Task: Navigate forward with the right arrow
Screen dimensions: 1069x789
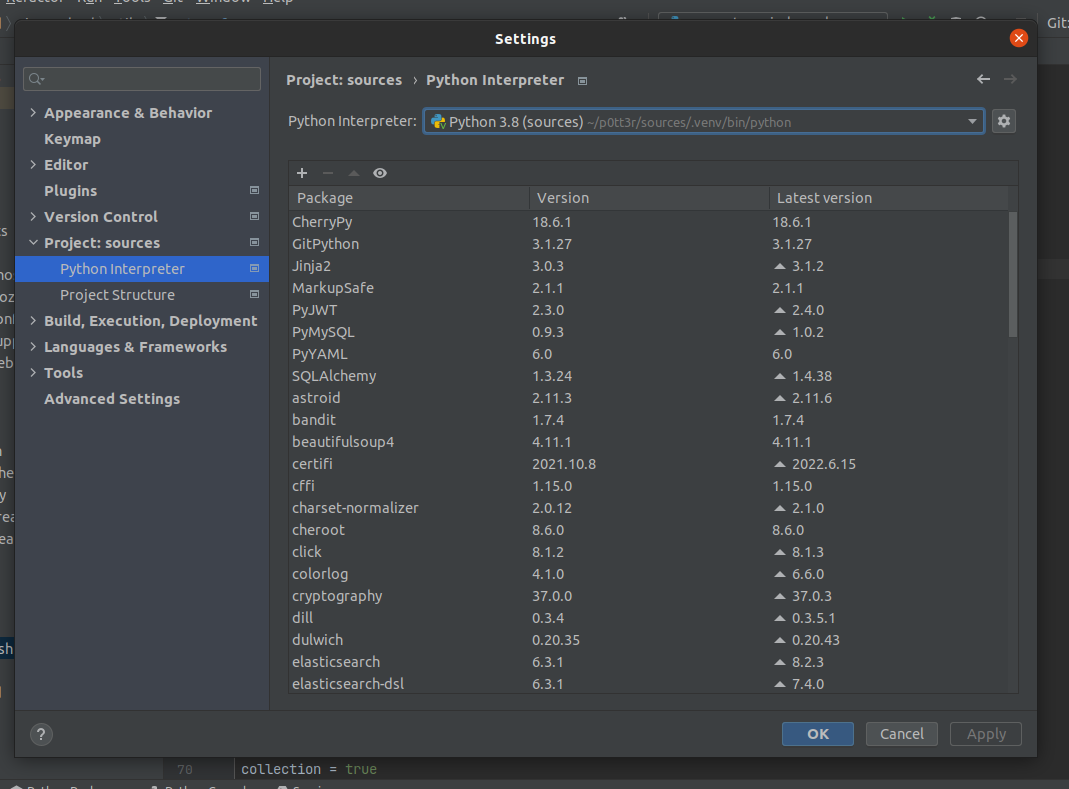Action: [1010, 79]
